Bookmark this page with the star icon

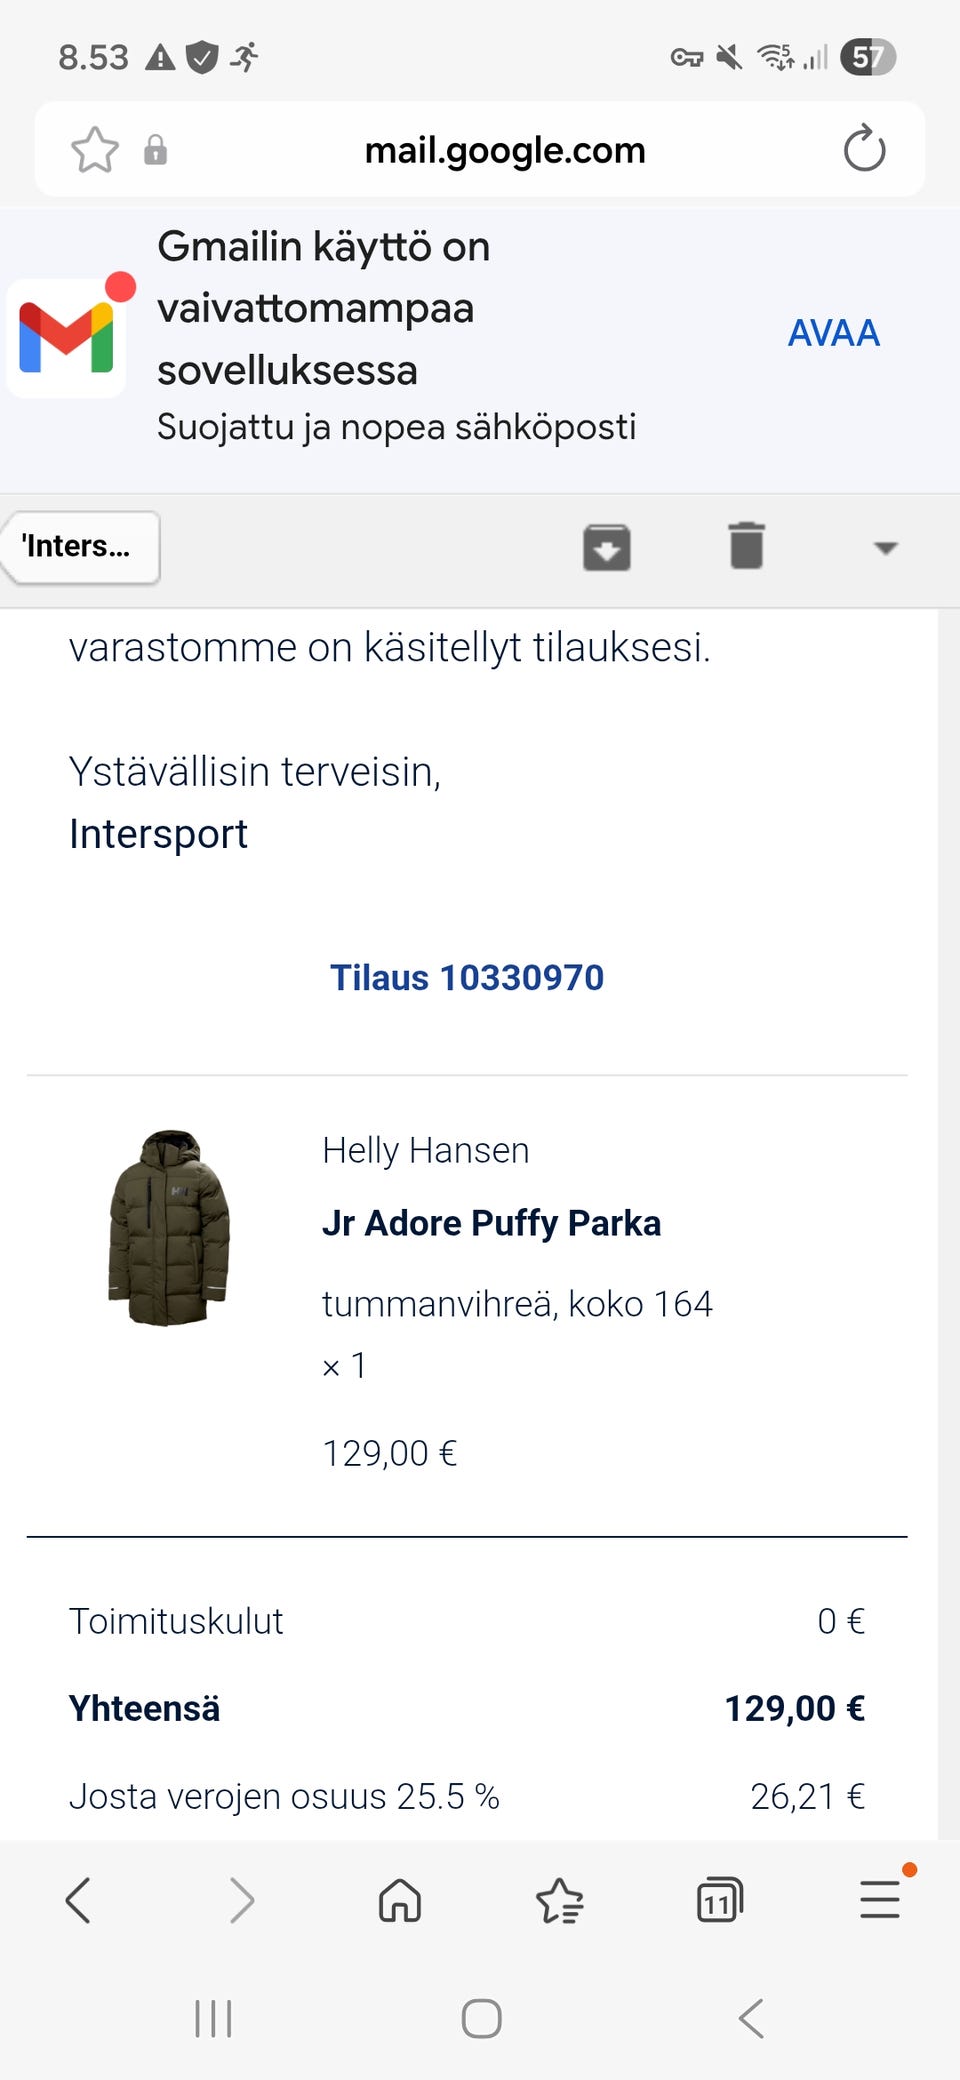95,150
